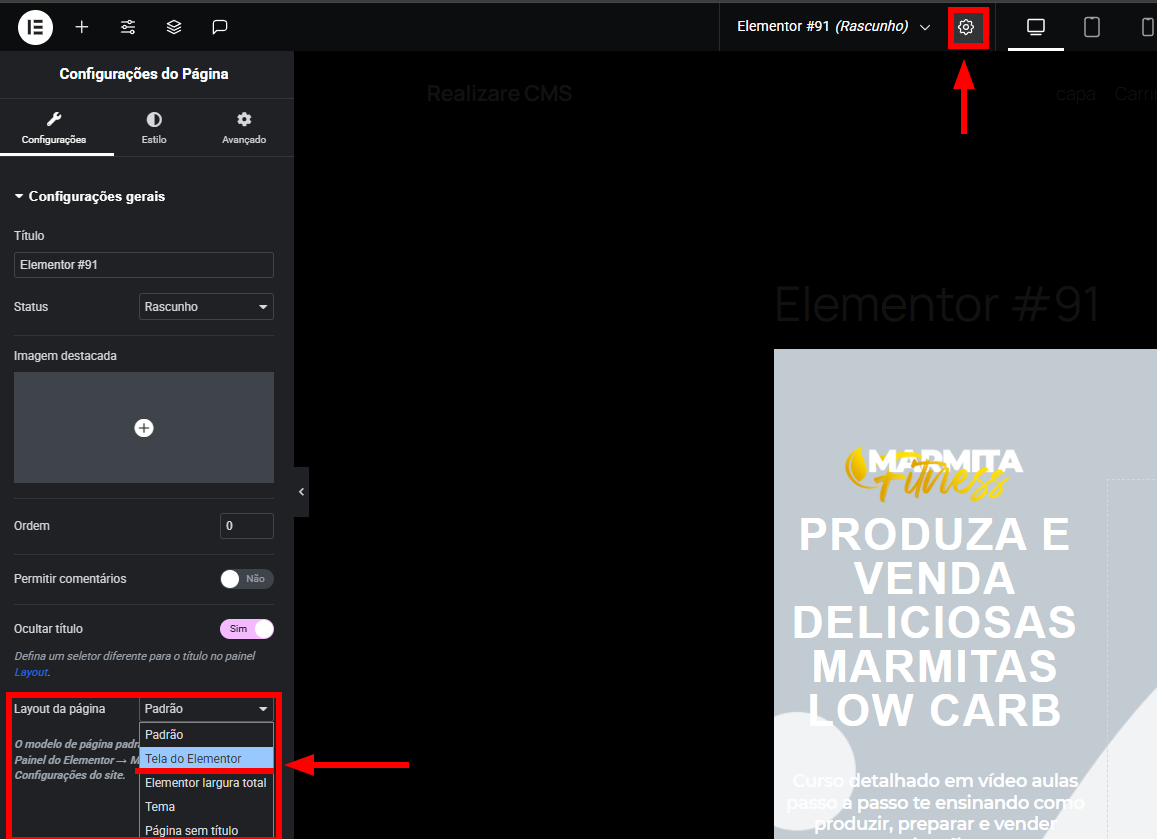Click the Imagem destacada placeholder
The width and height of the screenshot is (1157, 839).
(144, 428)
